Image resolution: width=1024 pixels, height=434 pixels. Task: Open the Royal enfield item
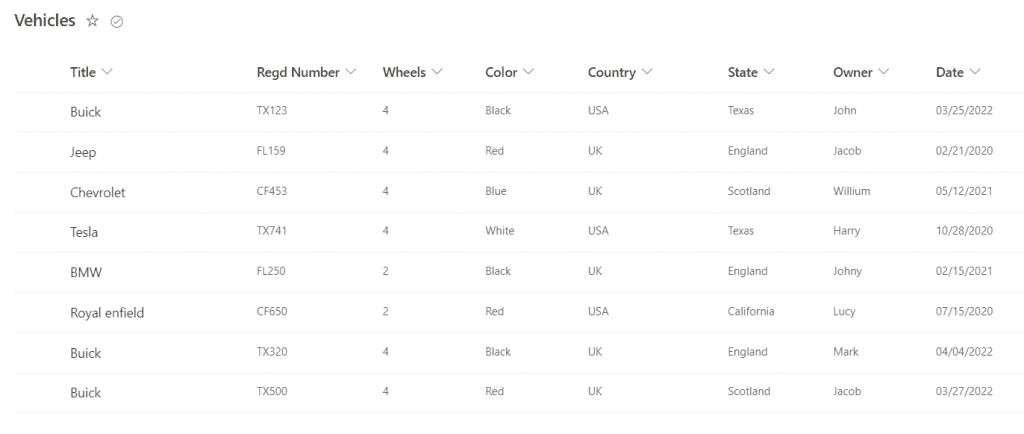(107, 313)
